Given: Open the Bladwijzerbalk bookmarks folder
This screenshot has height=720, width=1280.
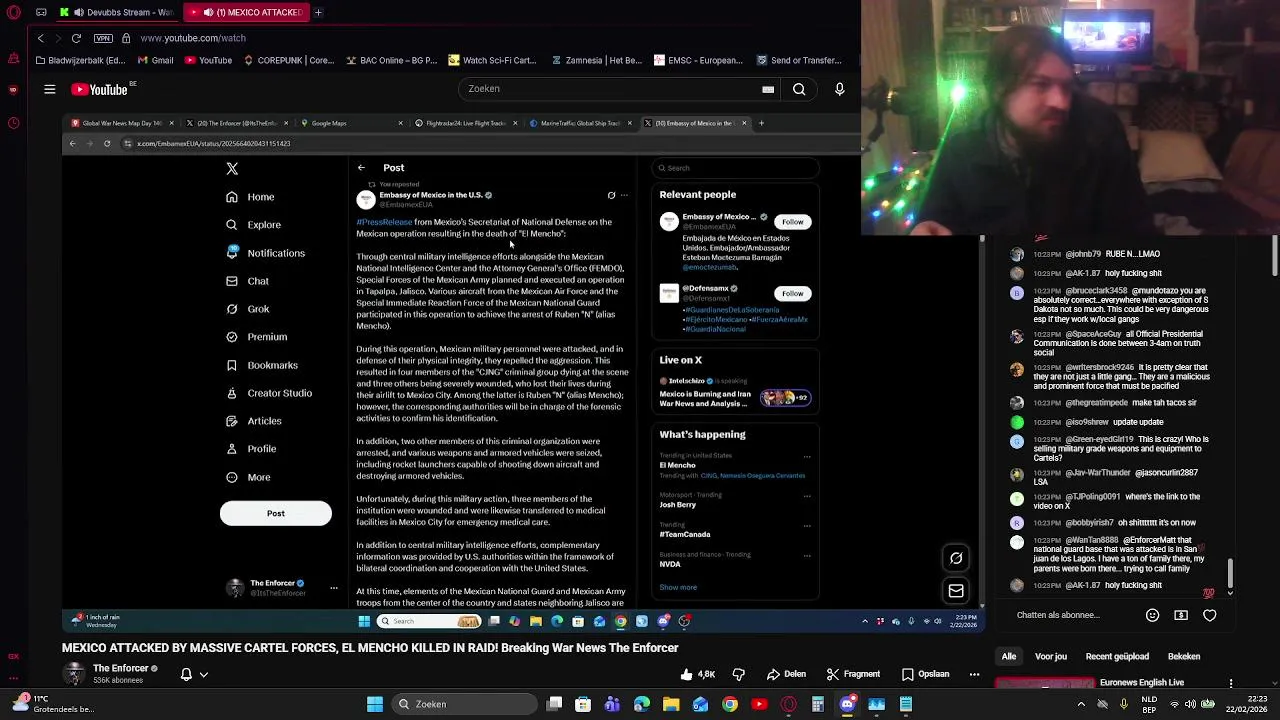Looking at the screenshot, I should (x=80, y=60).
